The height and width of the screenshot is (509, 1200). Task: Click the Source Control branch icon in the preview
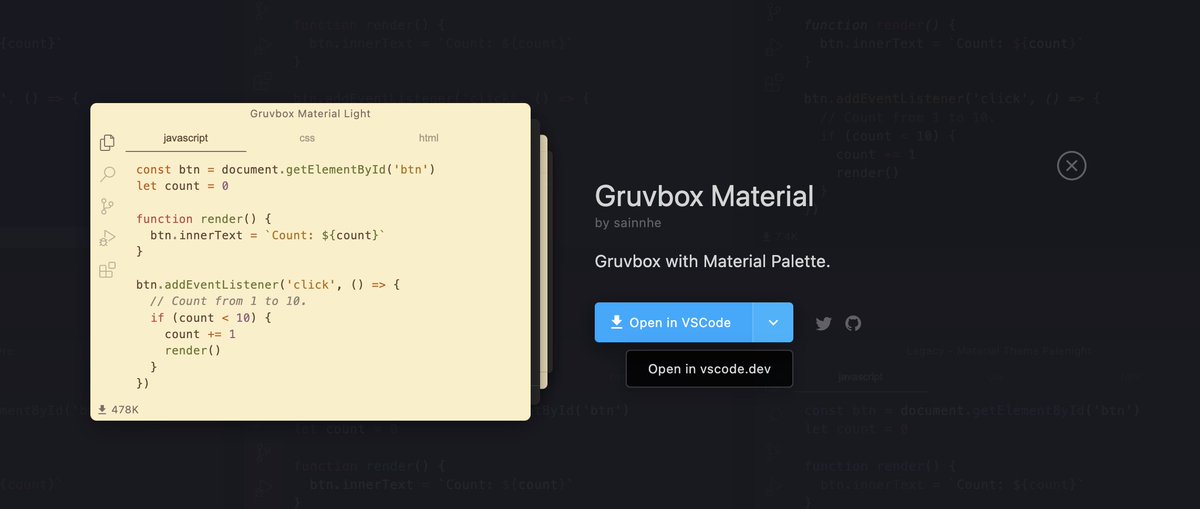[107, 207]
